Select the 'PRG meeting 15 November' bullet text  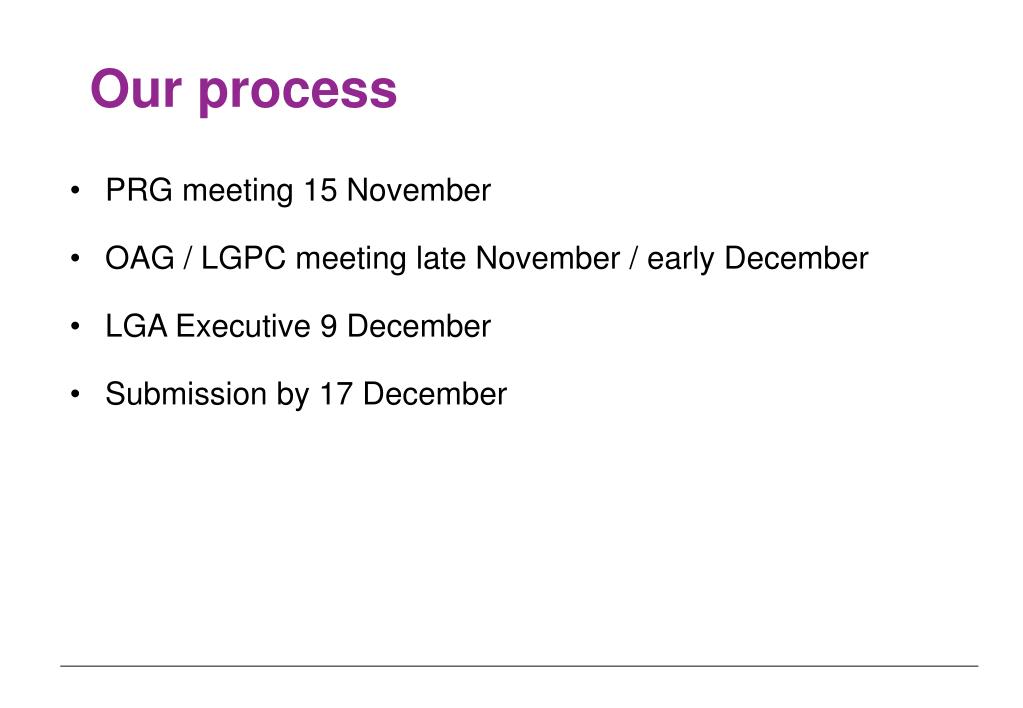click(x=298, y=191)
